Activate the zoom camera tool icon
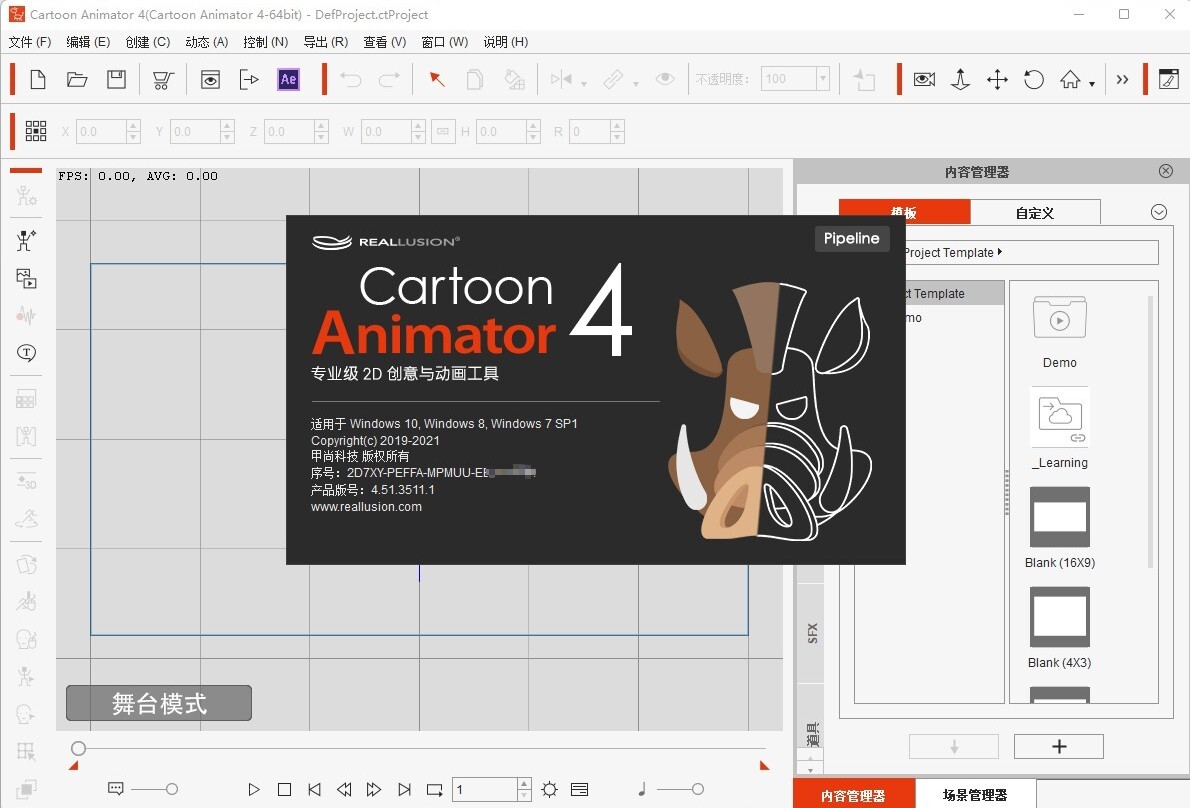Viewport: 1190px width, 808px height. (960, 79)
